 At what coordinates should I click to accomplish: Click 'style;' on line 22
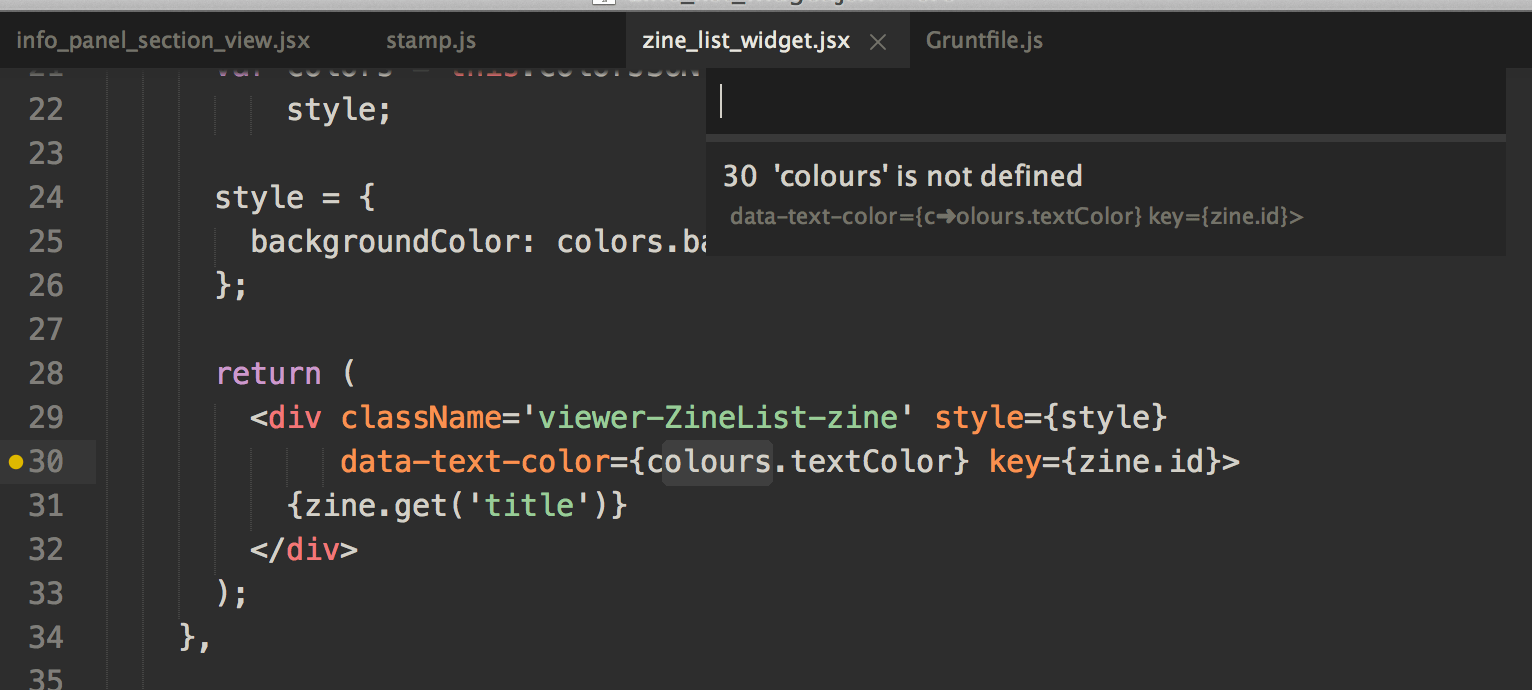[x=339, y=110]
